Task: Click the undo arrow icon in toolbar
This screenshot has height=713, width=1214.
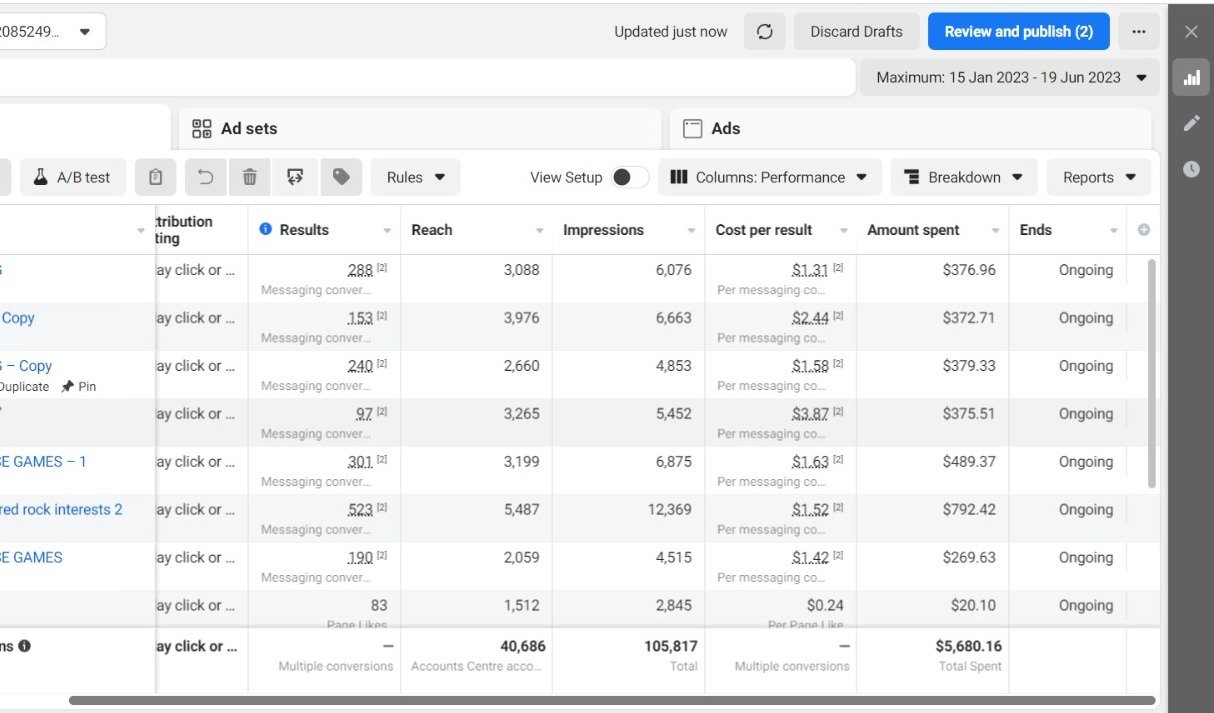Action: pyautogui.click(x=205, y=177)
